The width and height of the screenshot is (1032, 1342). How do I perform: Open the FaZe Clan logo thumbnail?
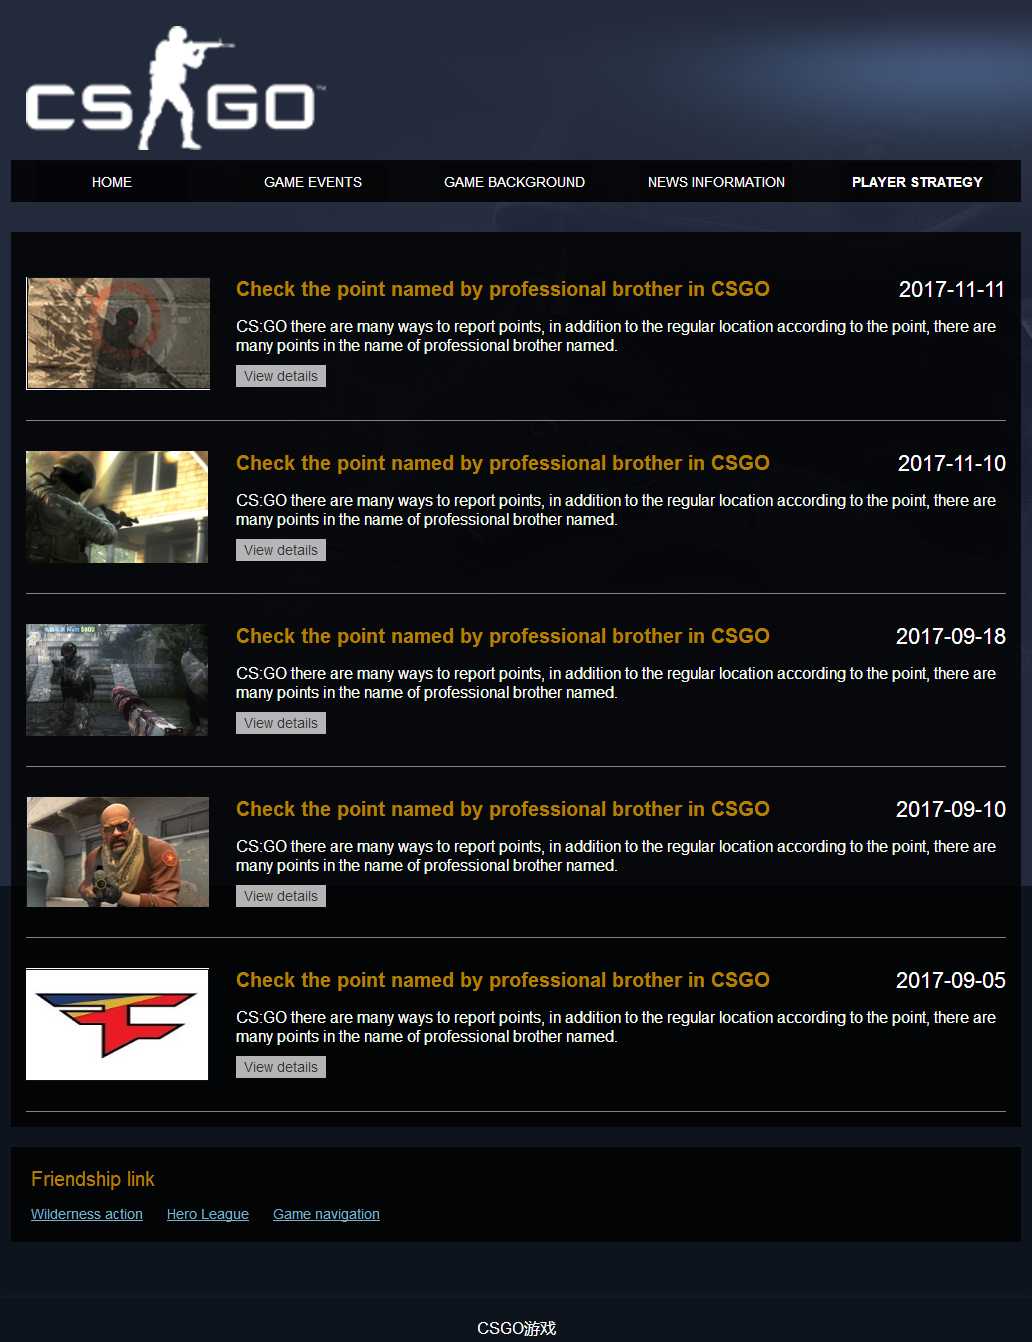pyautogui.click(x=117, y=1024)
